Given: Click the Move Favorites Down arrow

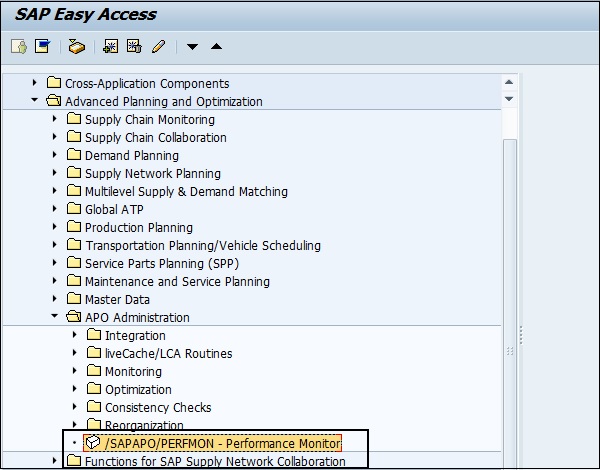Looking at the screenshot, I should pyautogui.click(x=193, y=47).
